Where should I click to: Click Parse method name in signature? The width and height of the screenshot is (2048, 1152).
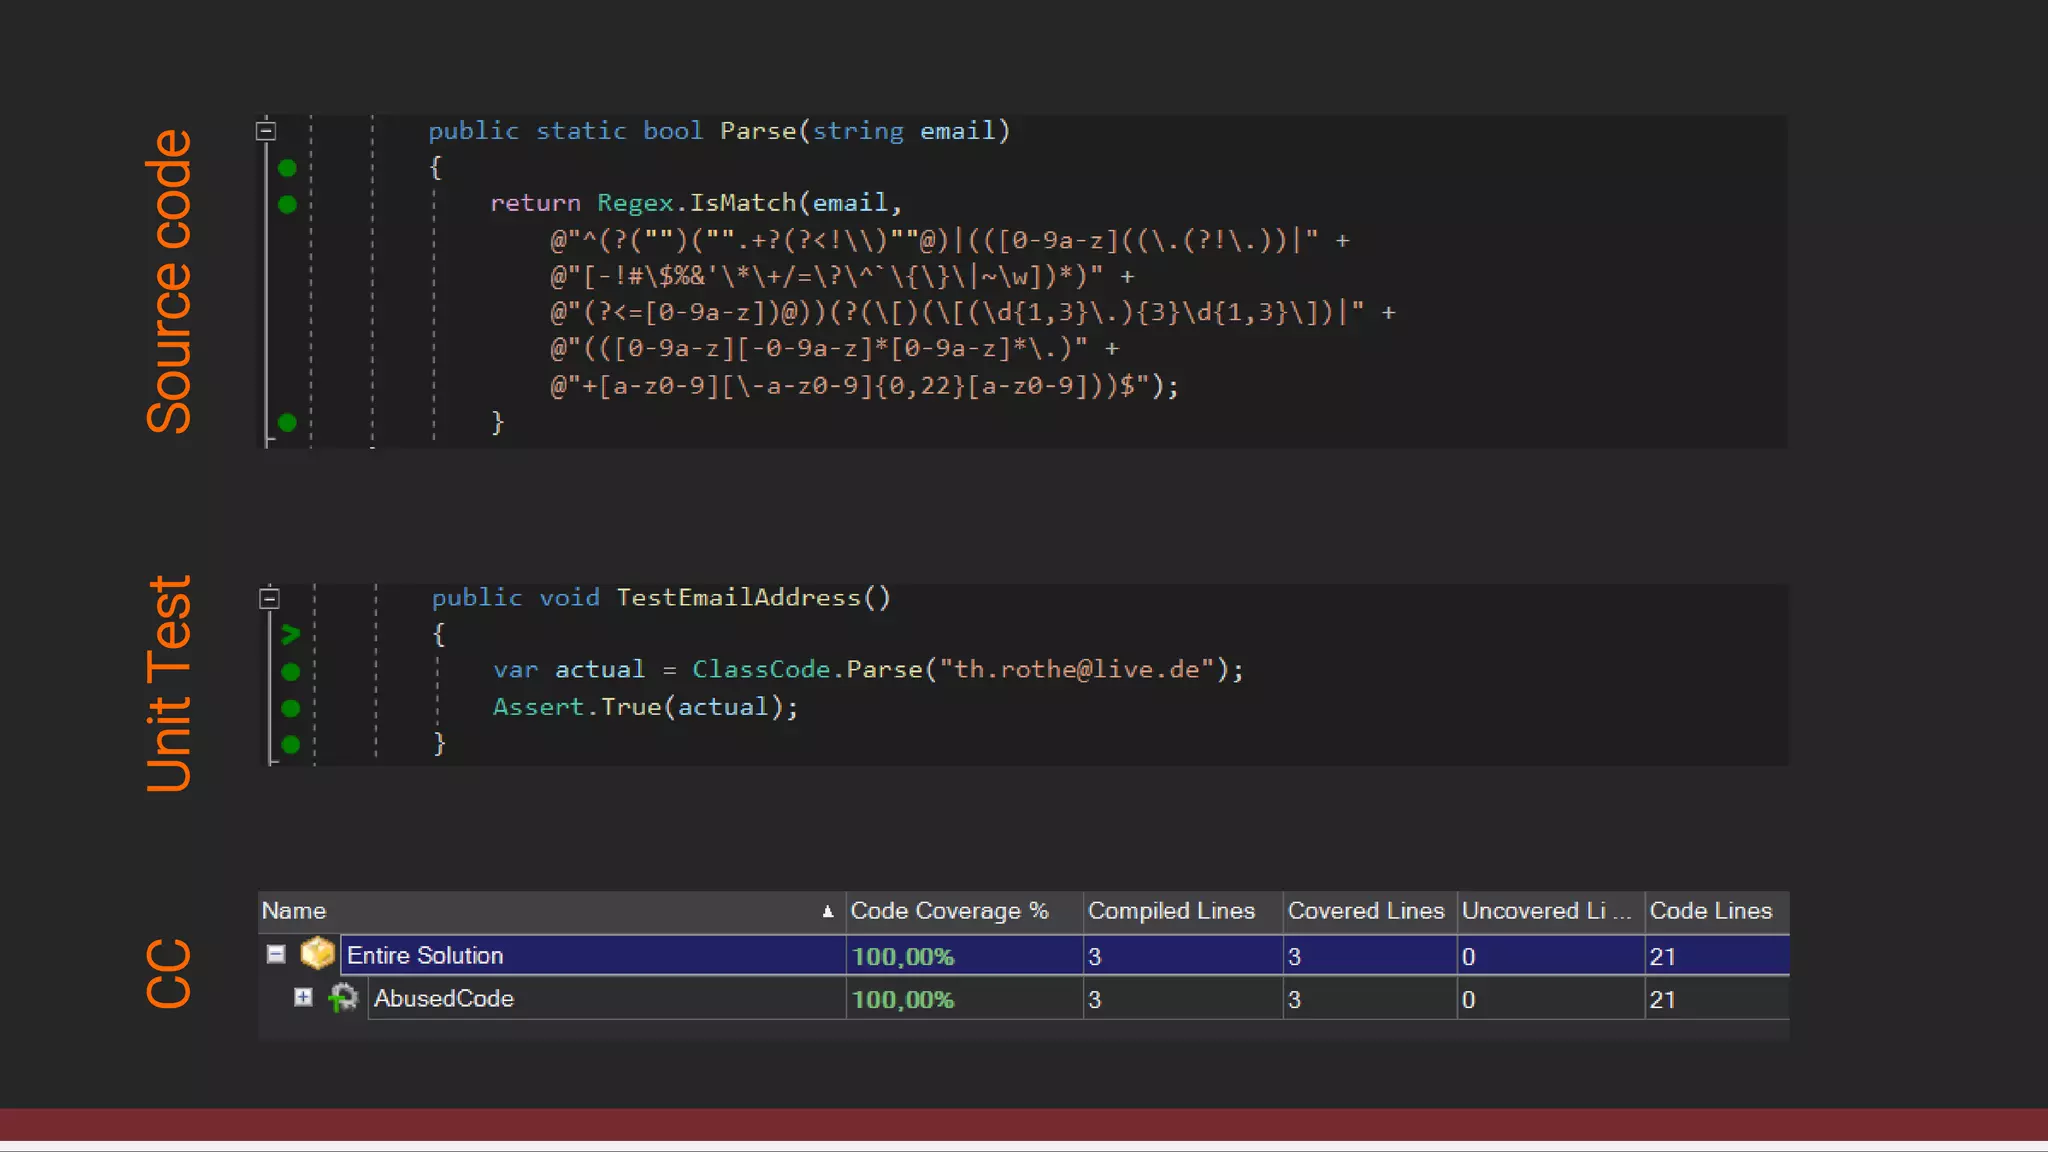coord(758,131)
